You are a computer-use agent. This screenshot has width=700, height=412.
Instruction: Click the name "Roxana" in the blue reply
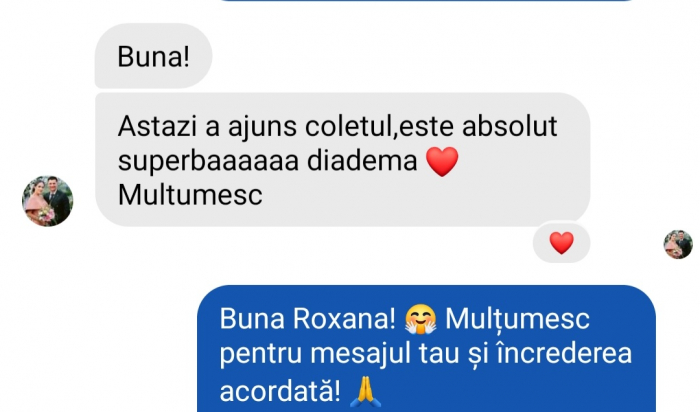(344, 319)
